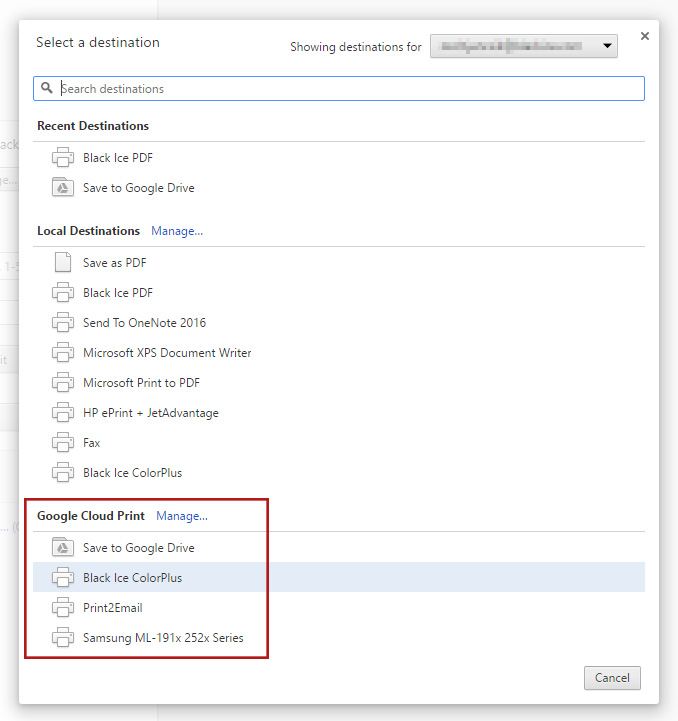Screen dimensions: 678x721
Task: Click Samsung ML-191x 252x Series printer icon
Action: click(x=63, y=638)
